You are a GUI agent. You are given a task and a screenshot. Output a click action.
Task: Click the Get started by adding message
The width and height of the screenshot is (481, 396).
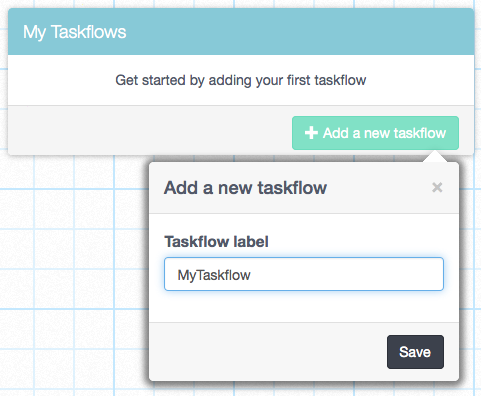click(x=241, y=80)
